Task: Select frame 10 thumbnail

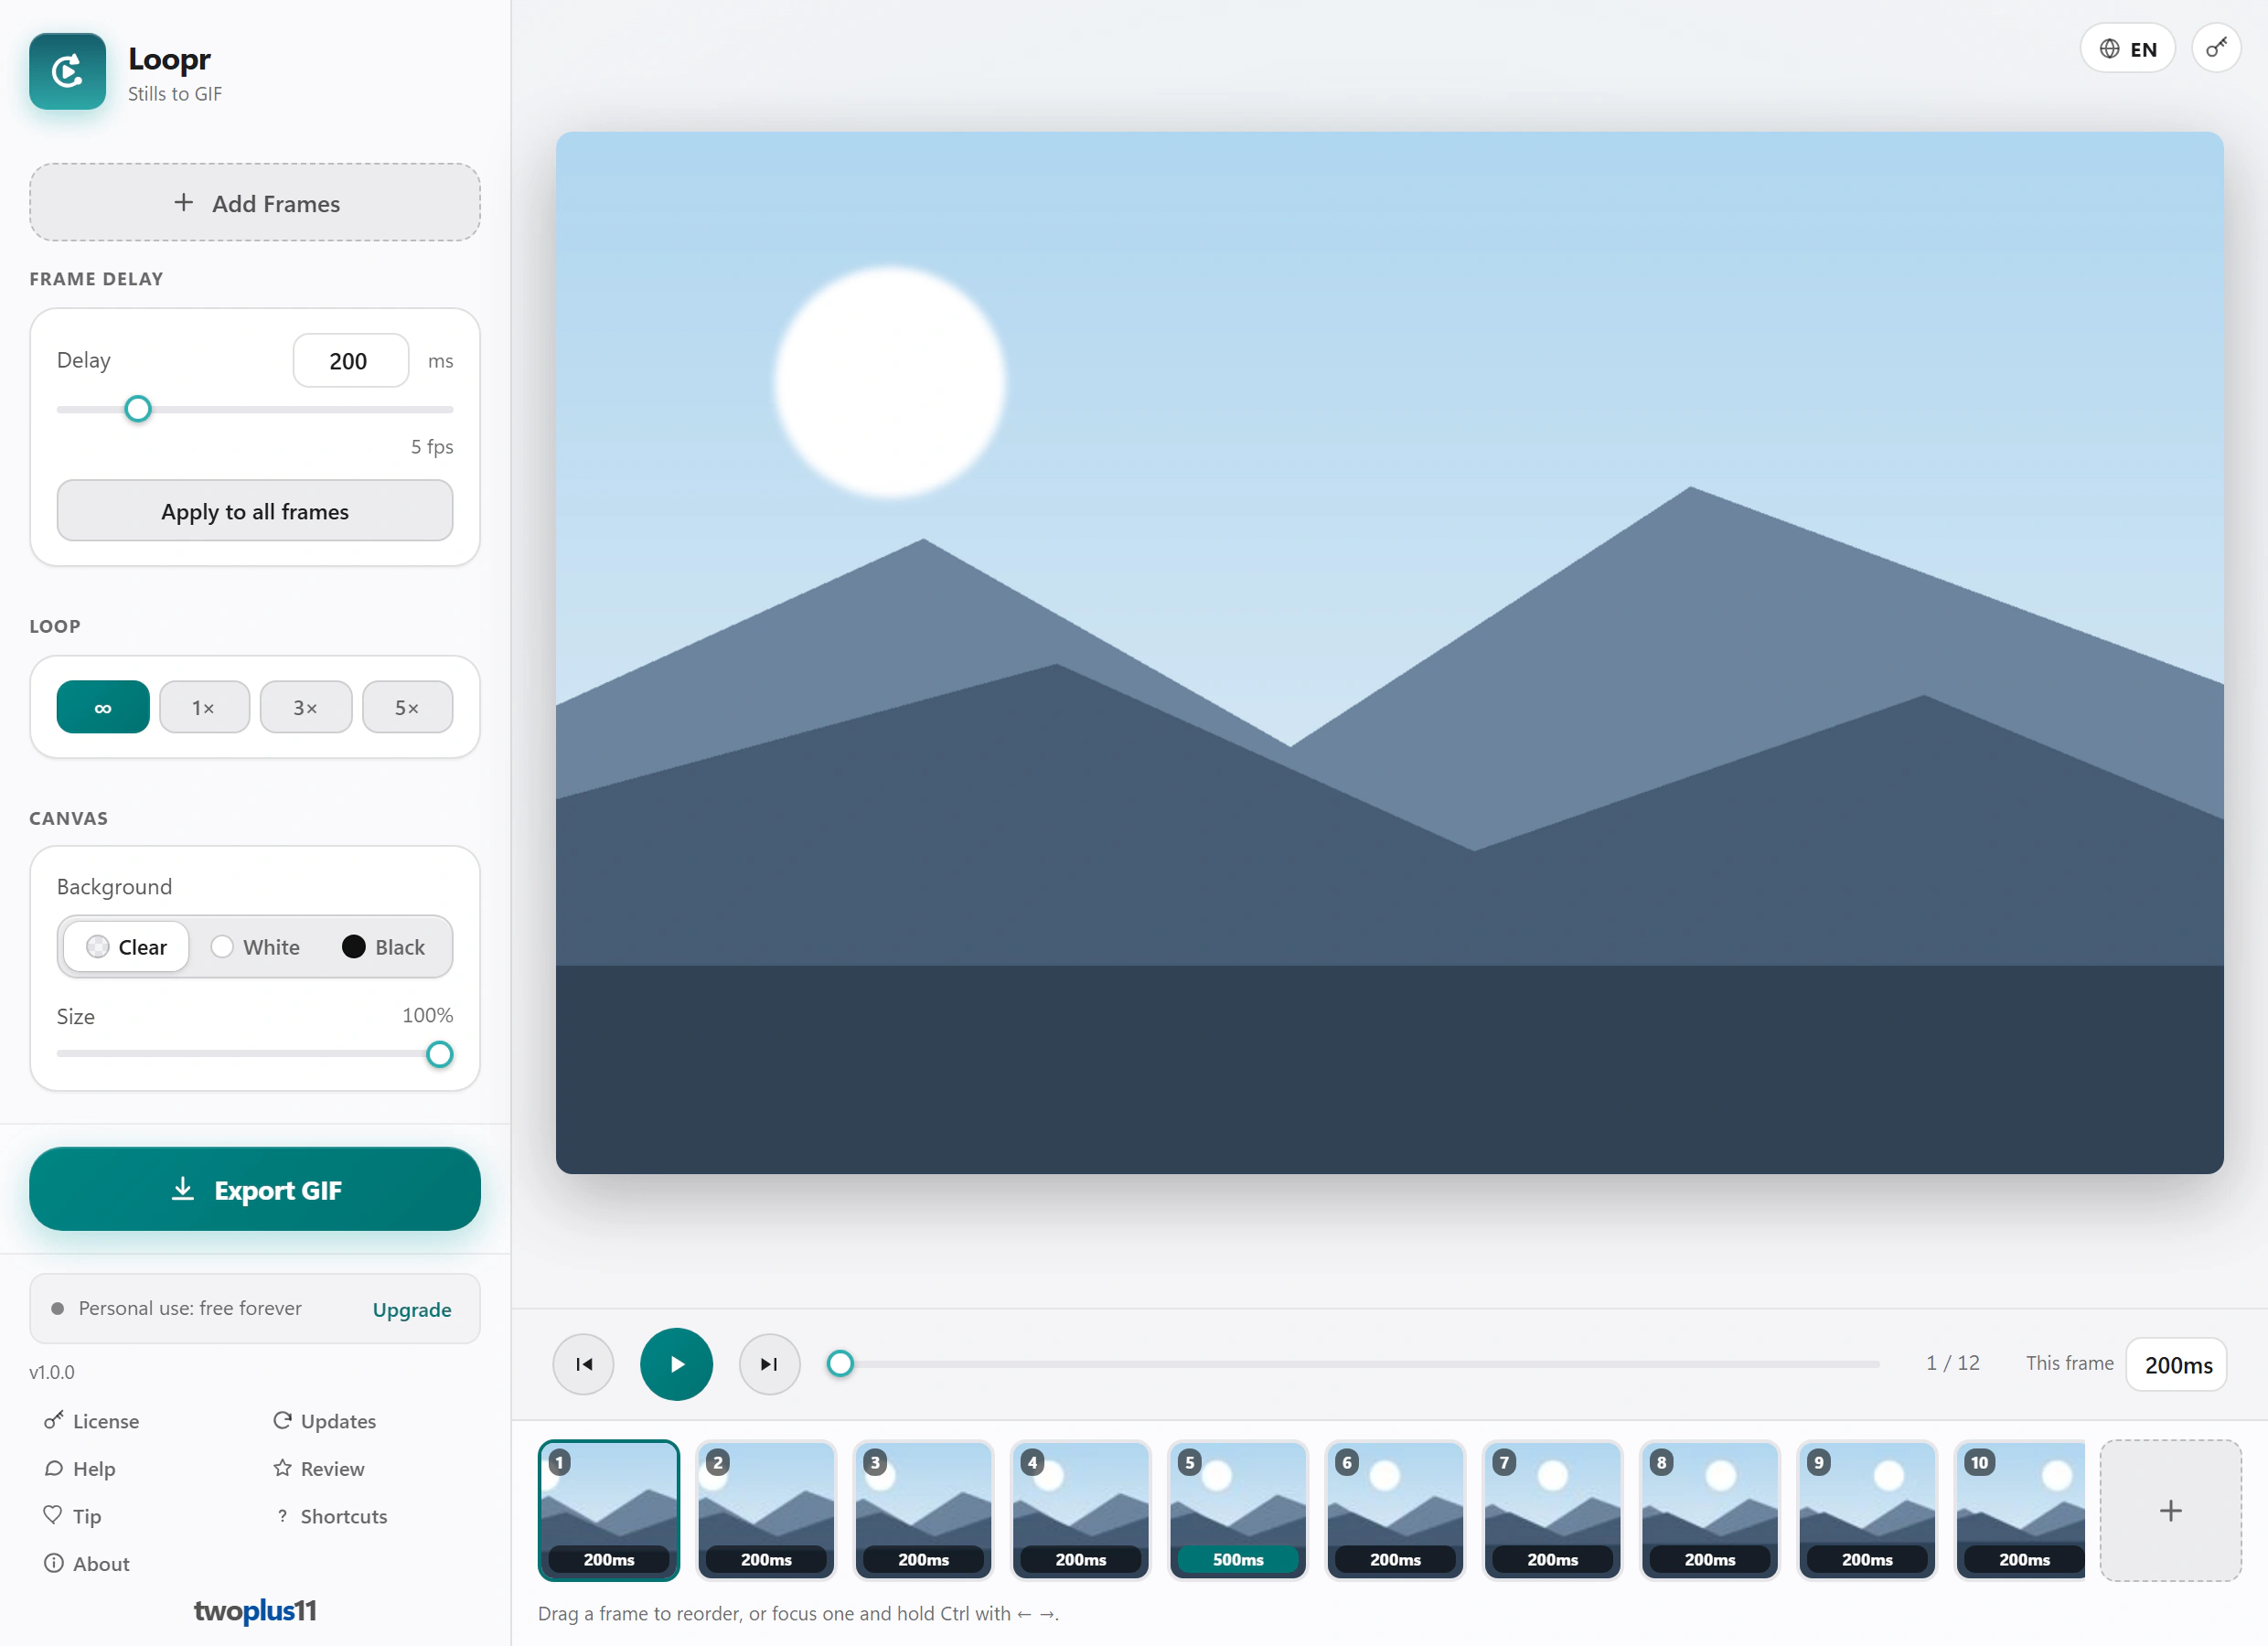Action: (2020, 1510)
